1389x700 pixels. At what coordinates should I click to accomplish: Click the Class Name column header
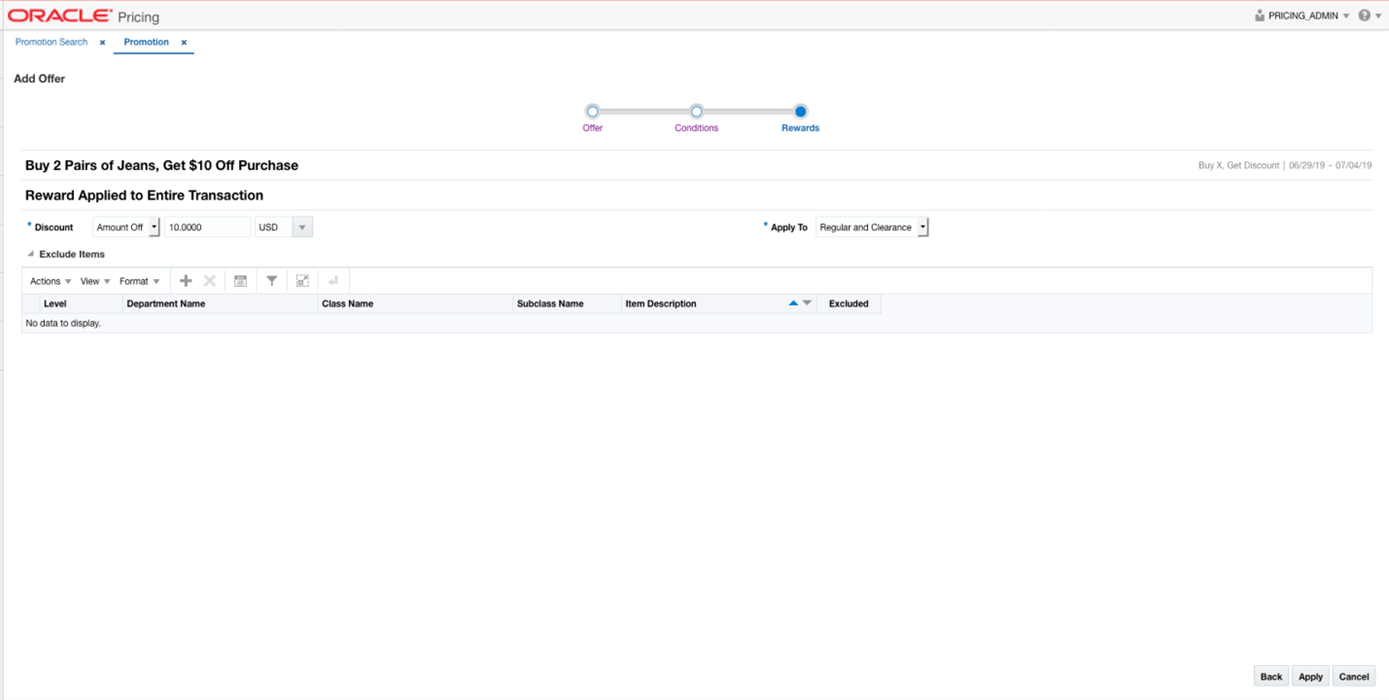[415, 303]
